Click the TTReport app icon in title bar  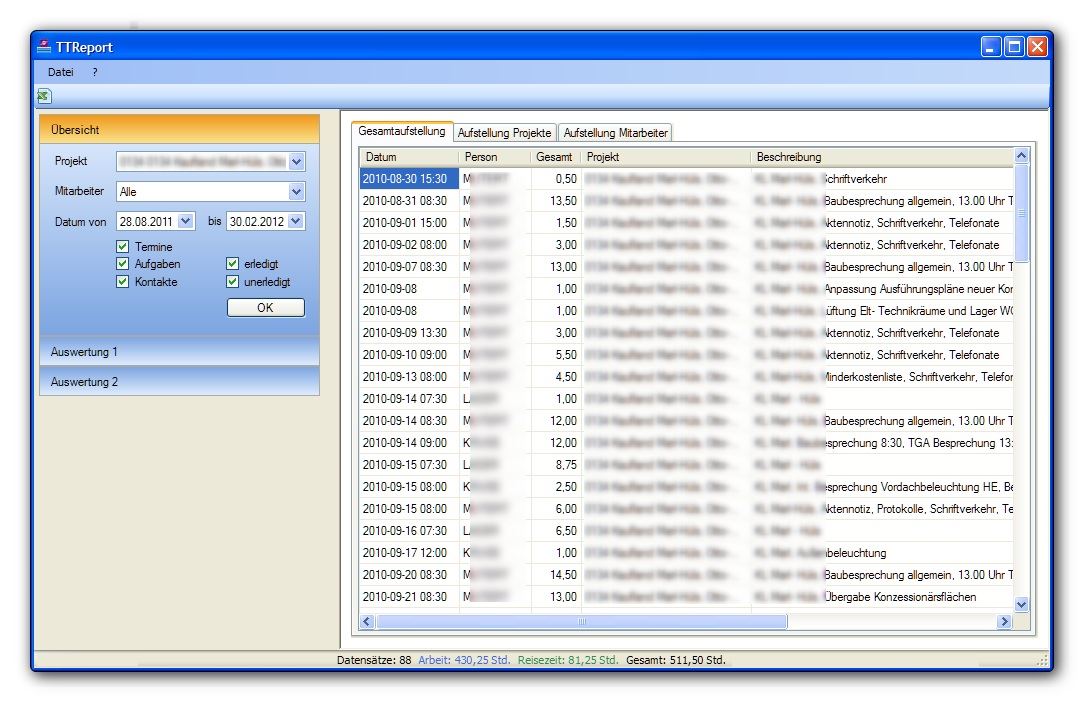click(44, 47)
